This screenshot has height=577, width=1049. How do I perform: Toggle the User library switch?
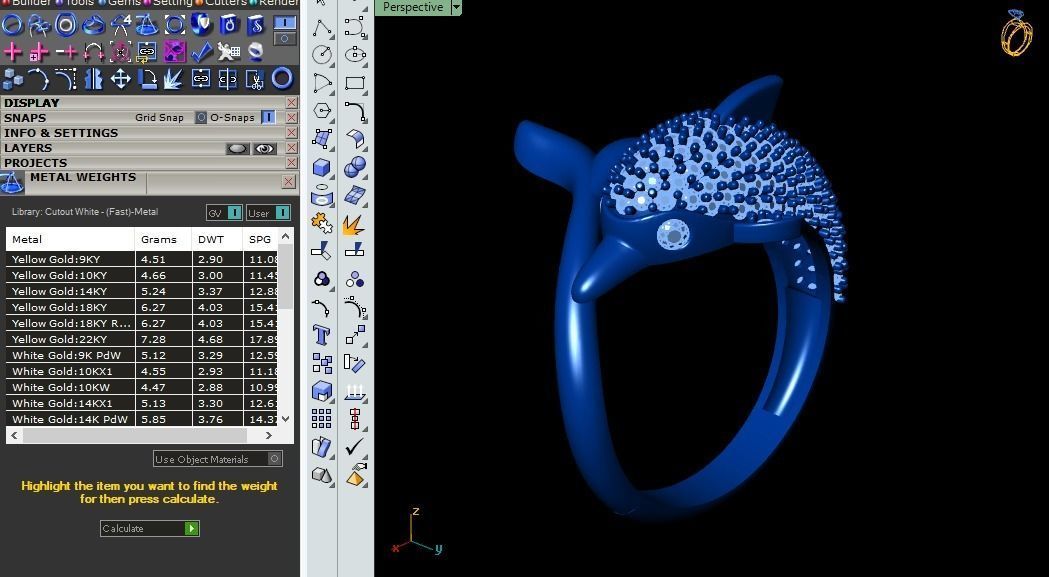(x=283, y=213)
